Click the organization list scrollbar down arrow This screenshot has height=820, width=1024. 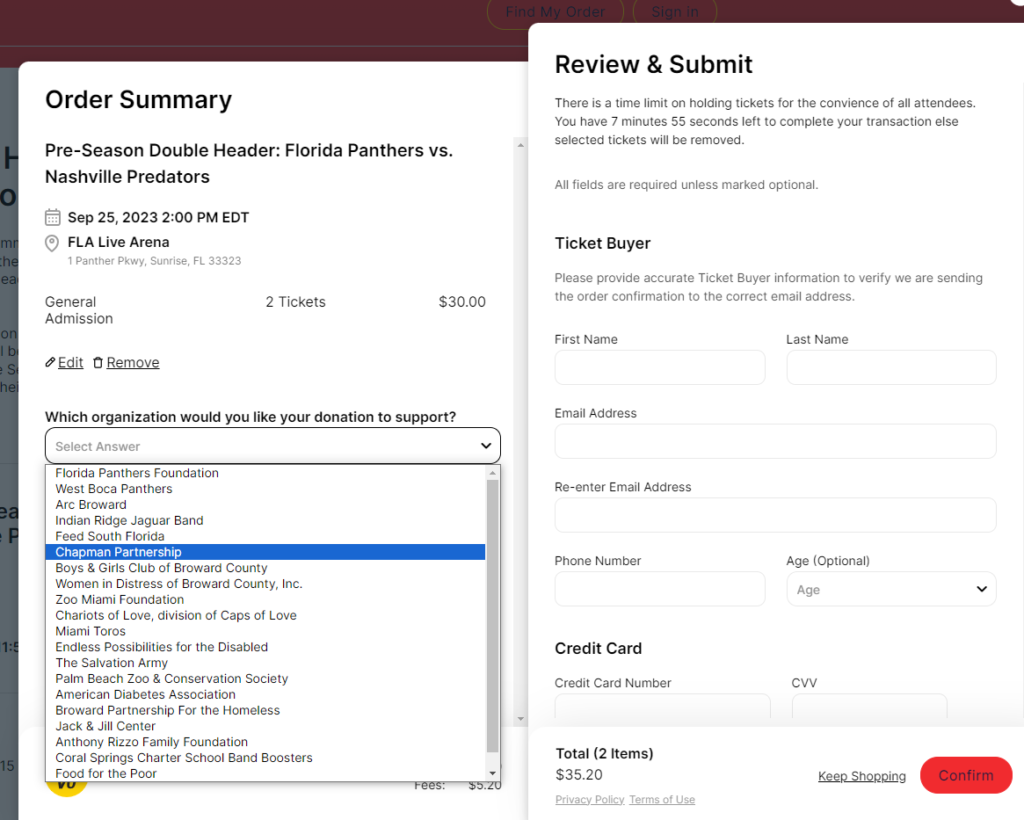492,773
